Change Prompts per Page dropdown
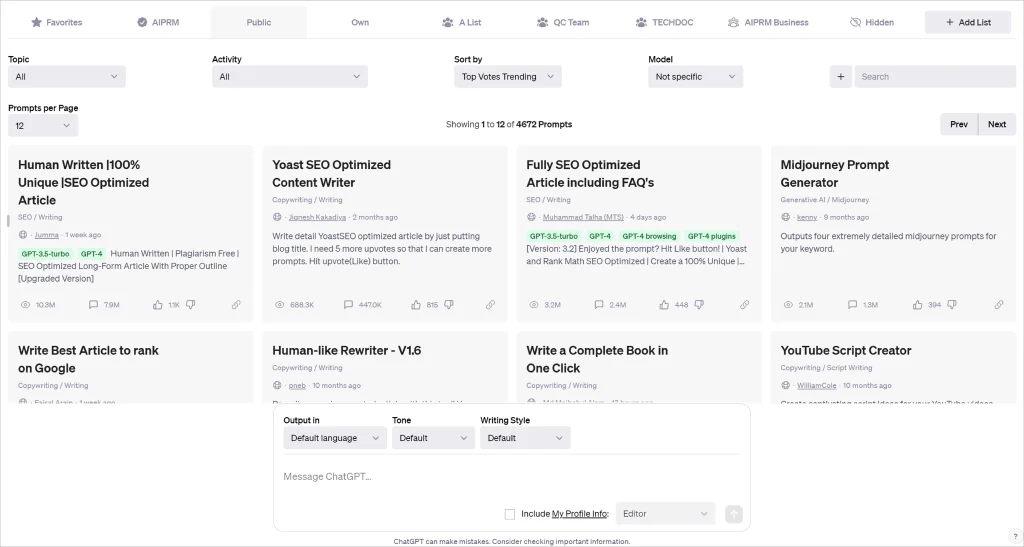This screenshot has width=1024, height=547. tap(43, 125)
